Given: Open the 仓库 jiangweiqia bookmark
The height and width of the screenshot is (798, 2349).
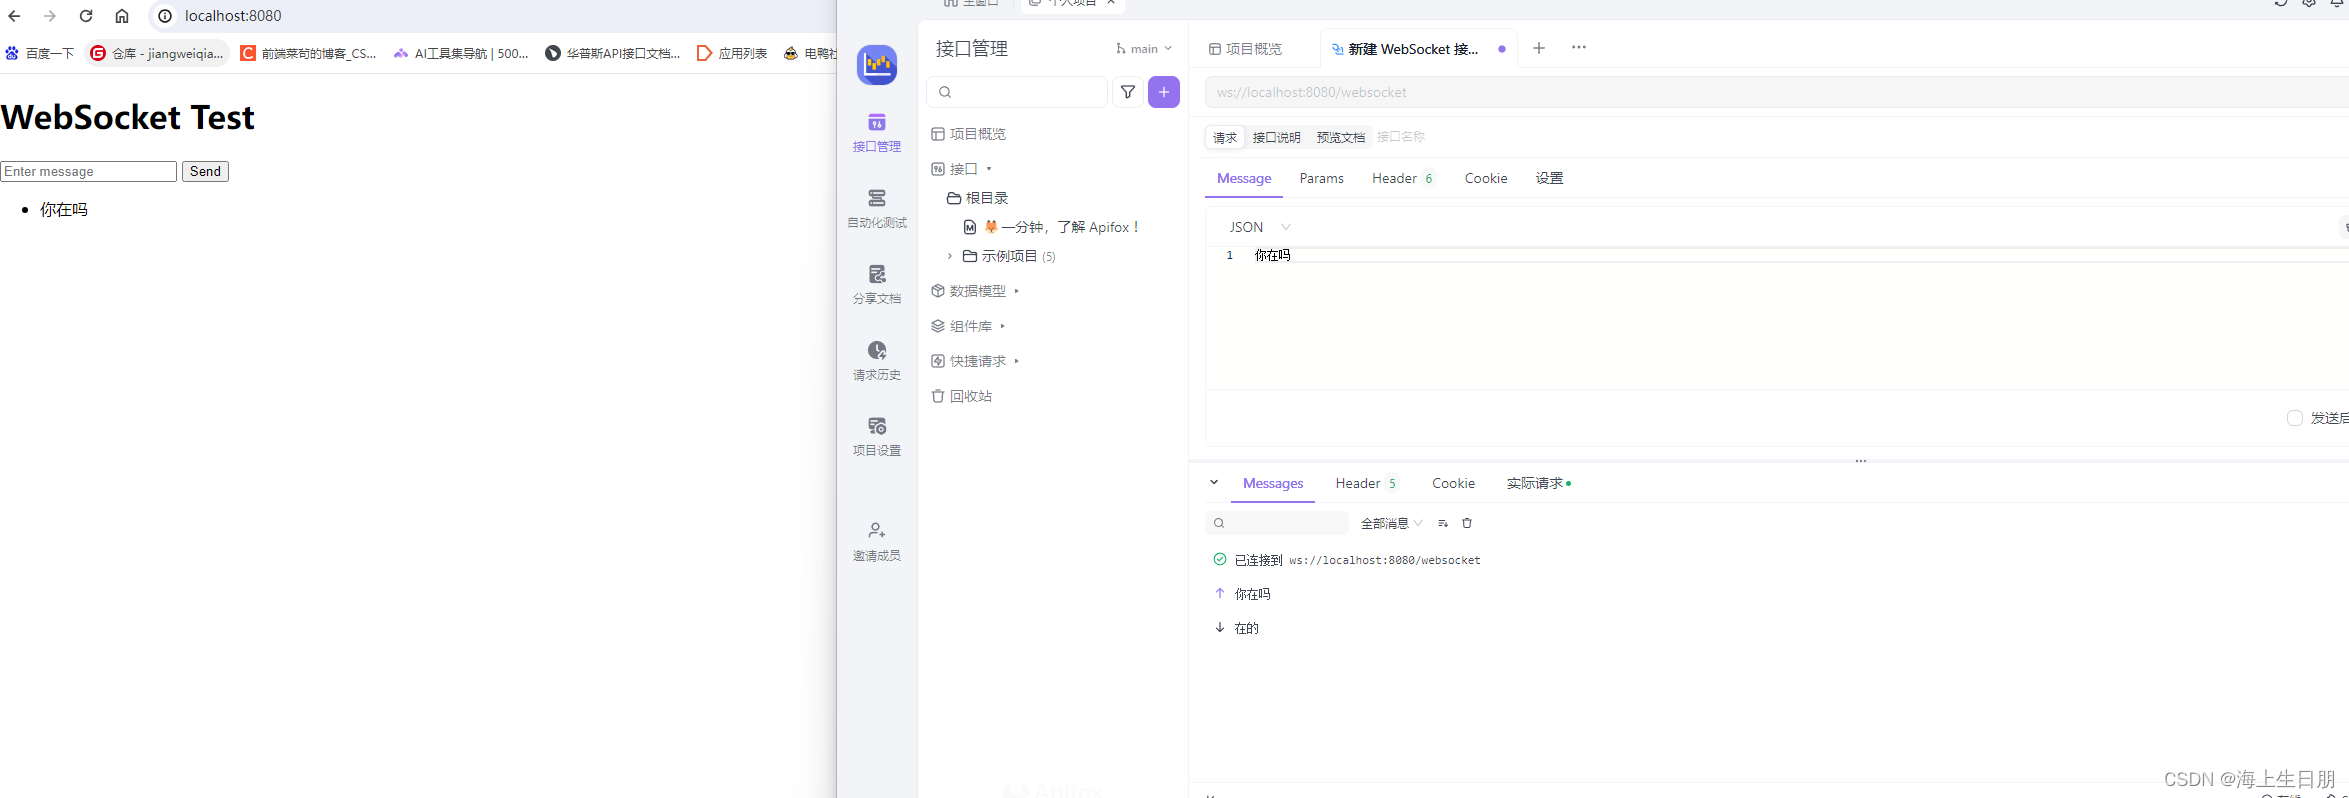Looking at the screenshot, I should point(158,54).
